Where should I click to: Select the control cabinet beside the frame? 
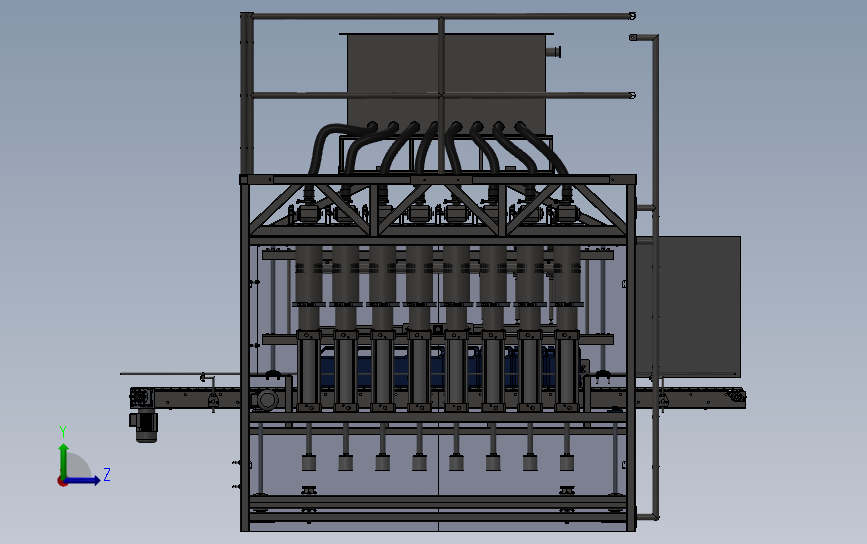[688, 306]
